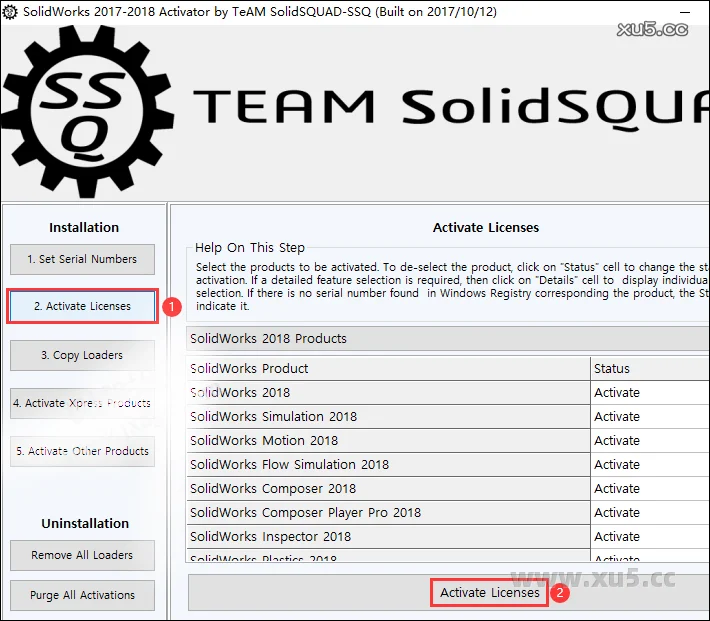This screenshot has height=621, width=710.
Task: Toggle Status cell for SolidWorks 2018
Action: [x=617, y=393]
